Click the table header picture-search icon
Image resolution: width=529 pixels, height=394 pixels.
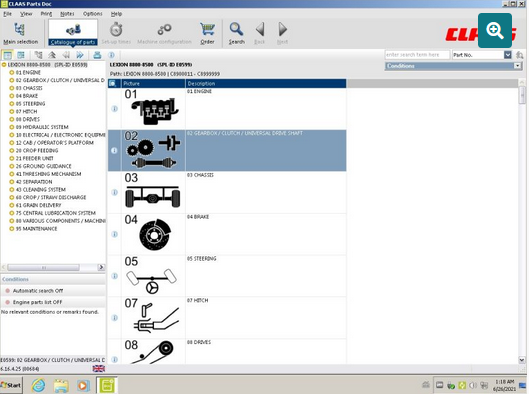pyautogui.click(x=113, y=83)
